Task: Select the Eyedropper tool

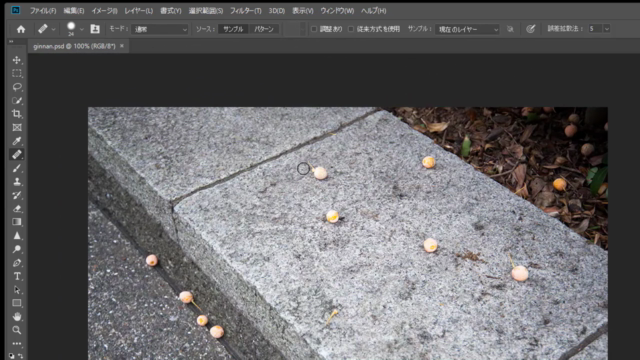Action: 17,141
